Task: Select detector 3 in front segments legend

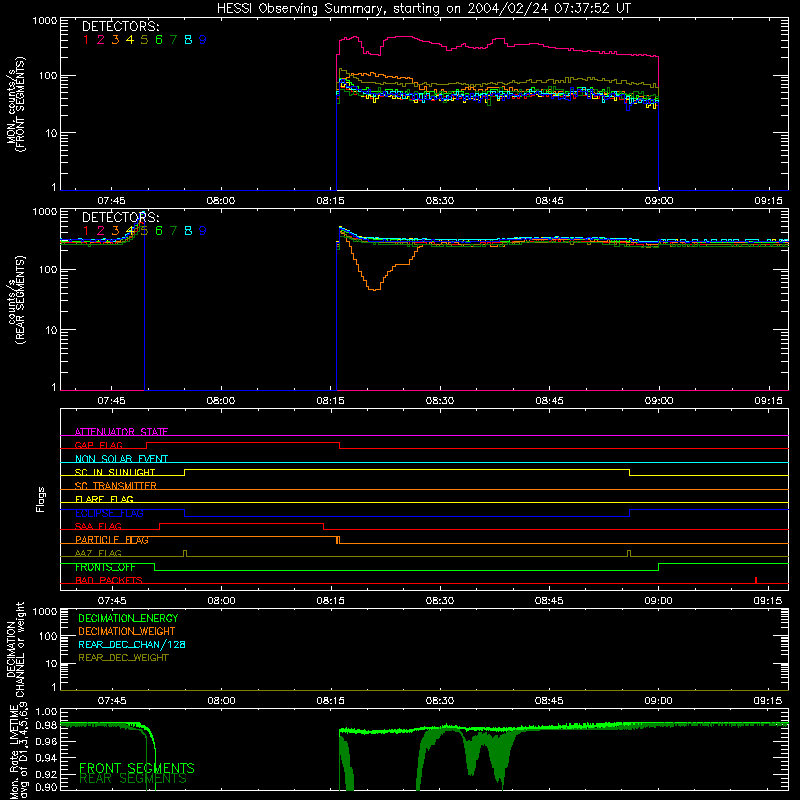Action: 115,40
